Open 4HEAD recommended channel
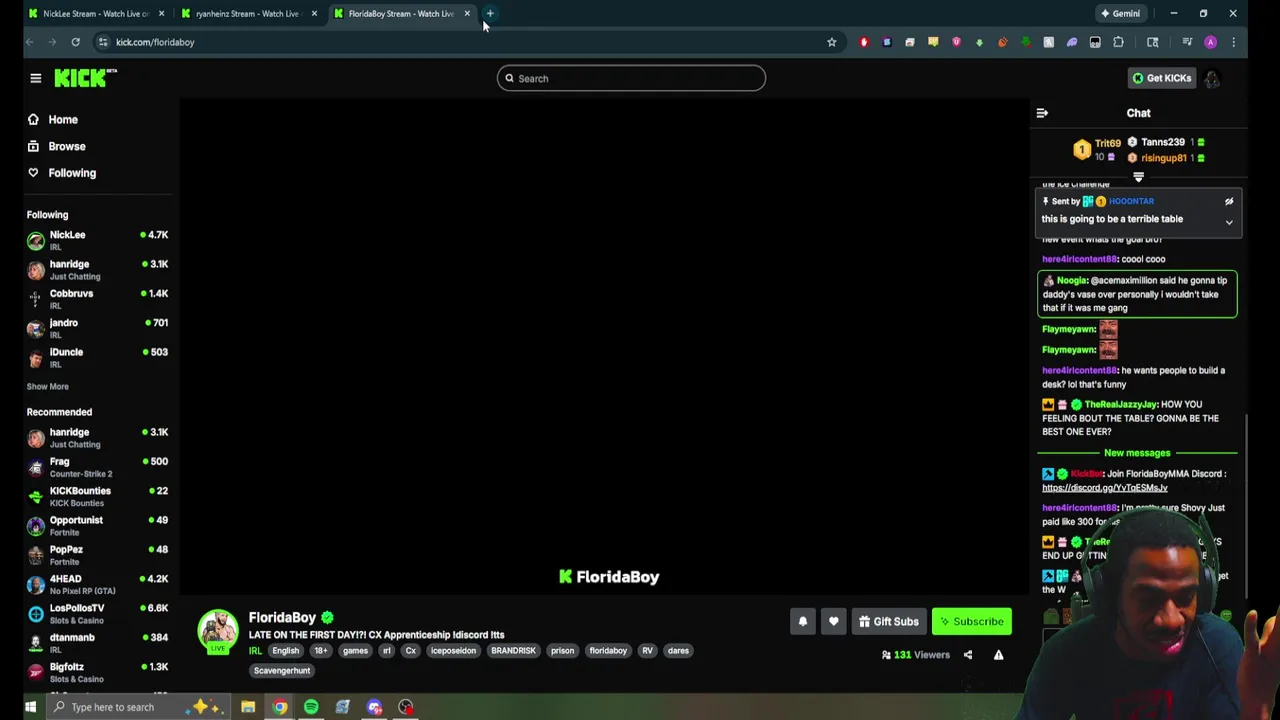1280x720 pixels. pyautogui.click(x=98, y=584)
